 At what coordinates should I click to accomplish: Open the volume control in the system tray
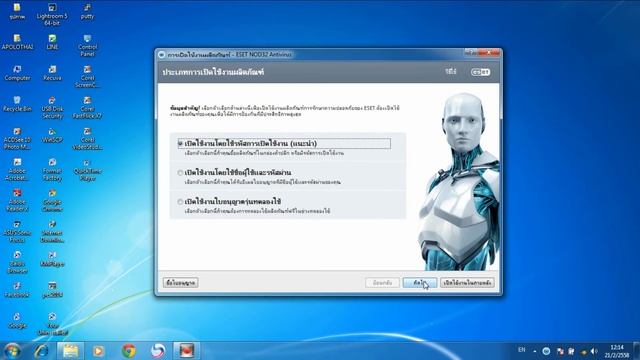pyautogui.click(x=594, y=351)
